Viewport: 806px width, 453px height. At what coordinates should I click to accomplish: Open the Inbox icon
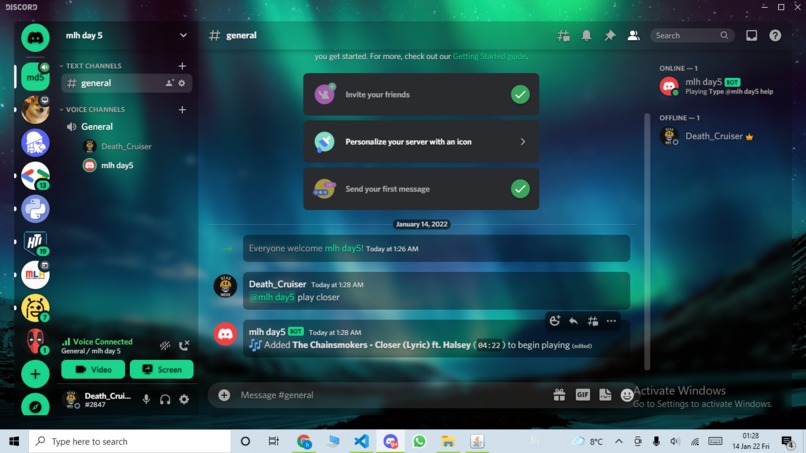point(752,35)
